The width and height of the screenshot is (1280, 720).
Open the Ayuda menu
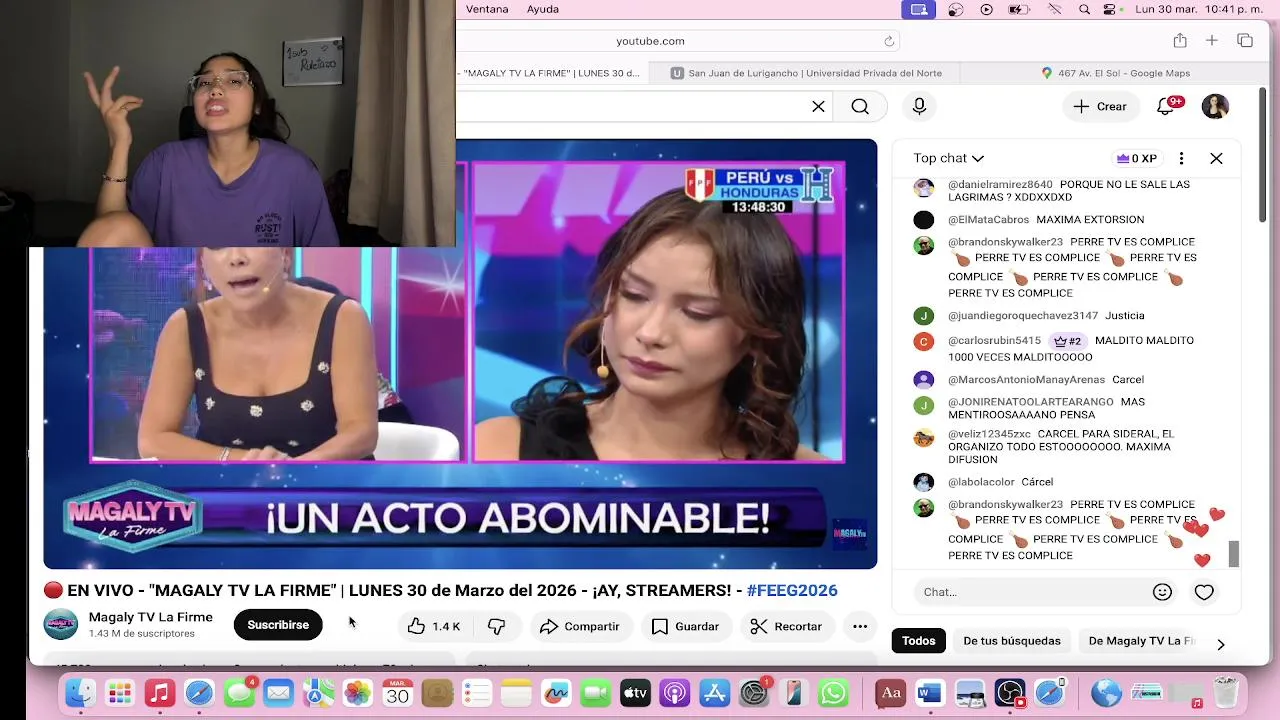tap(543, 9)
